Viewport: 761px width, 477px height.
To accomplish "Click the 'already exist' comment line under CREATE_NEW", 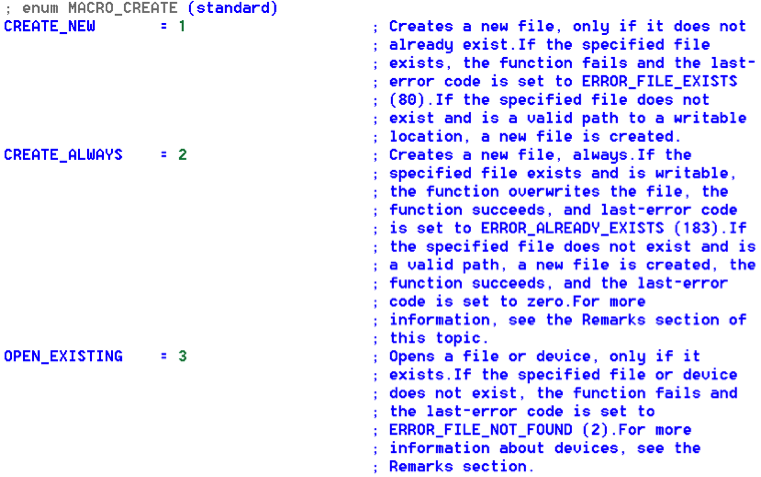I will tap(549, 45).
